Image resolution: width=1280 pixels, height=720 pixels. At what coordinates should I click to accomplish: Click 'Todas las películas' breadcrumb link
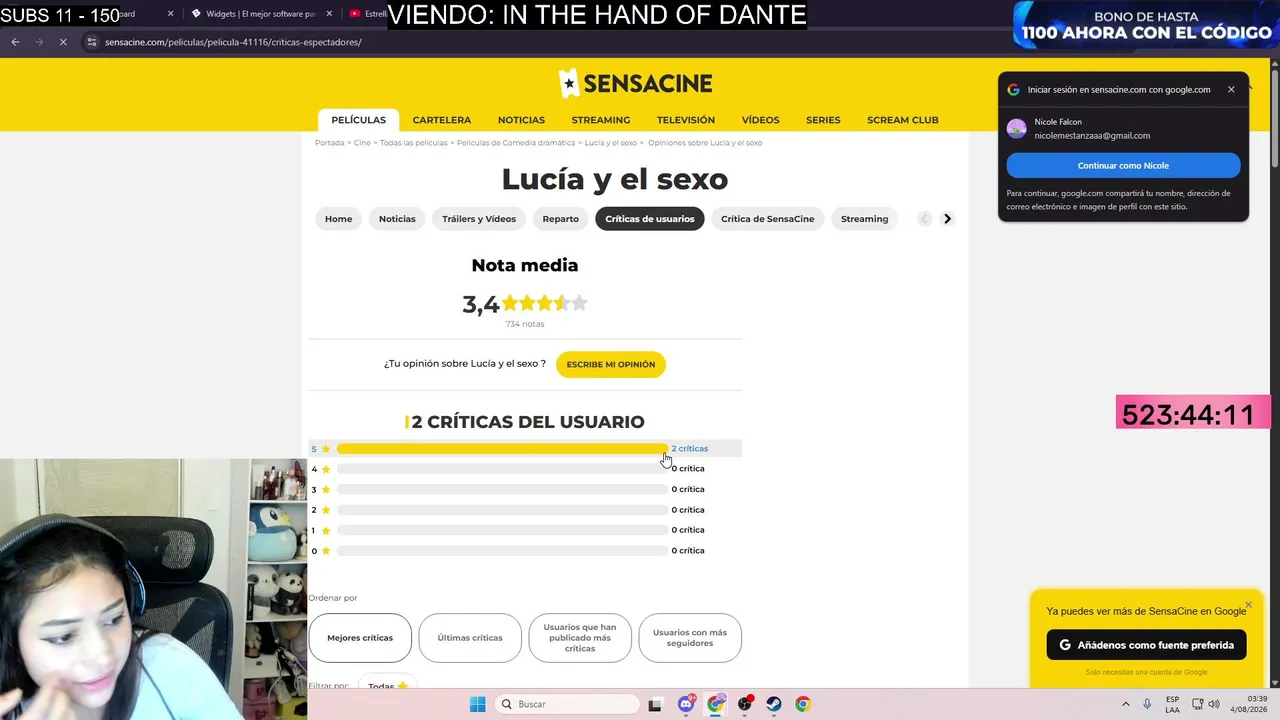414,143
